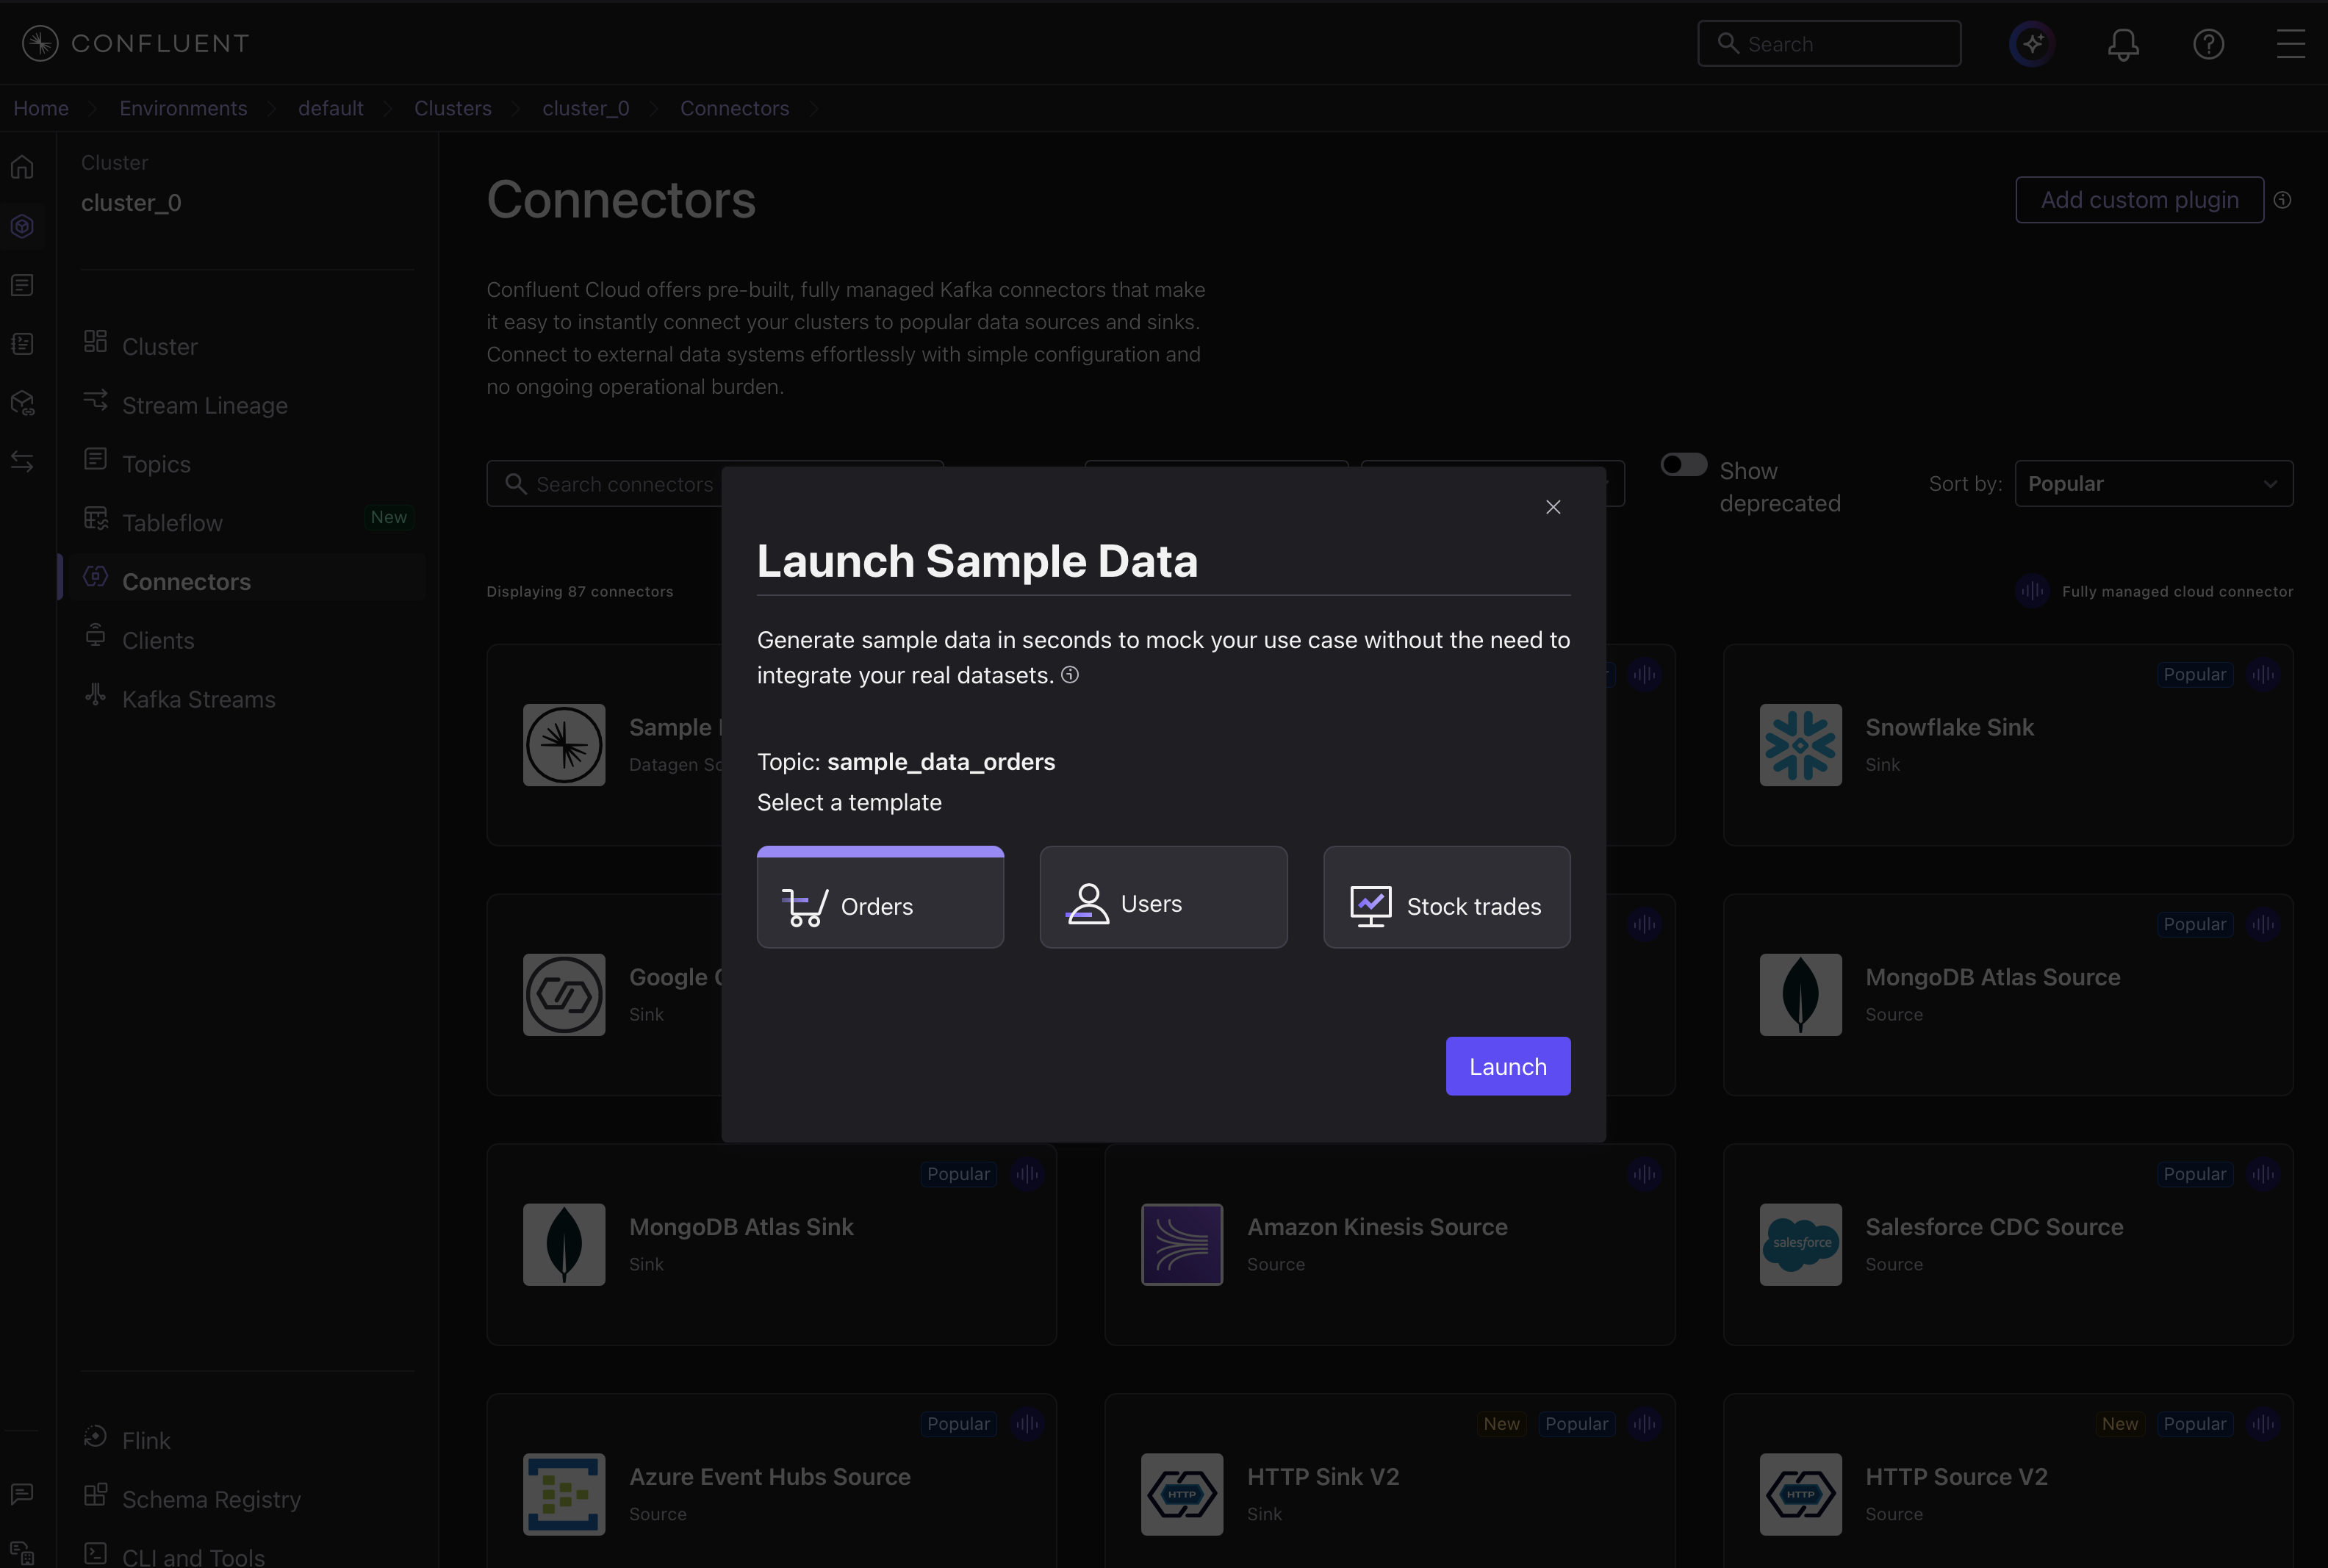
Task: Go to Home breadcrumb
Action: pyautogui.click(x=41, y=108)
